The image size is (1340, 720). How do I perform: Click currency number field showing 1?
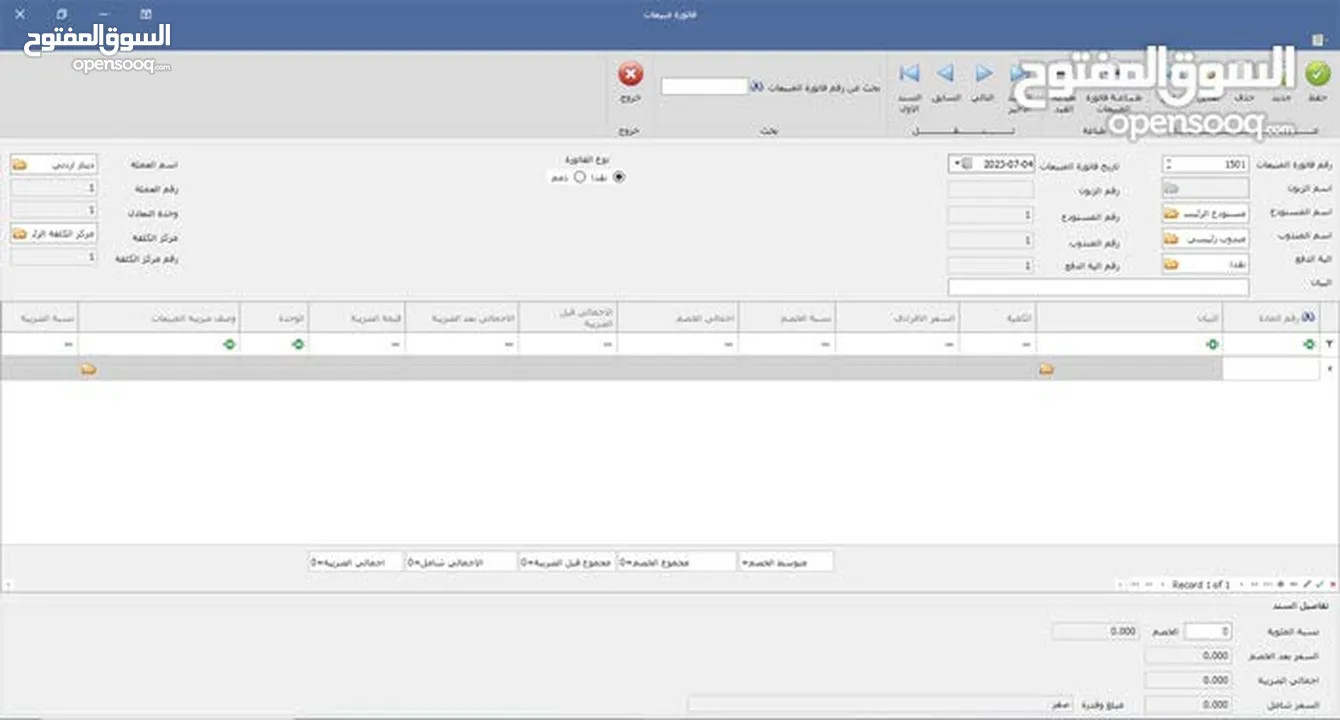(x=54, y=188)
